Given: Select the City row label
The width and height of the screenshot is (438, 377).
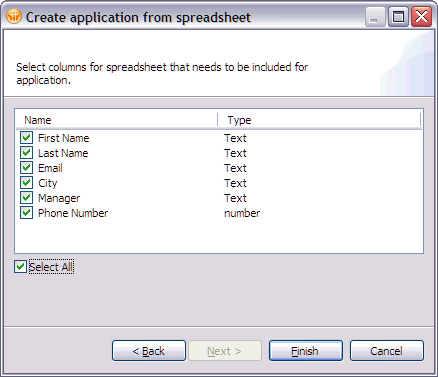Looking at the screenshot, I should point(47,183).
